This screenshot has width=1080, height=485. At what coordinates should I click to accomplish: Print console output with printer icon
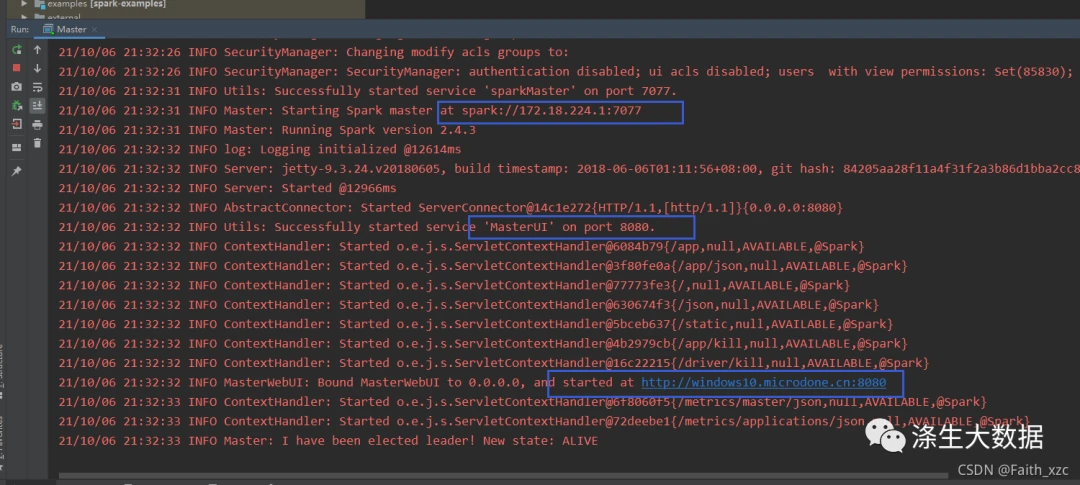pyautogui.click(x=37, y=125)
